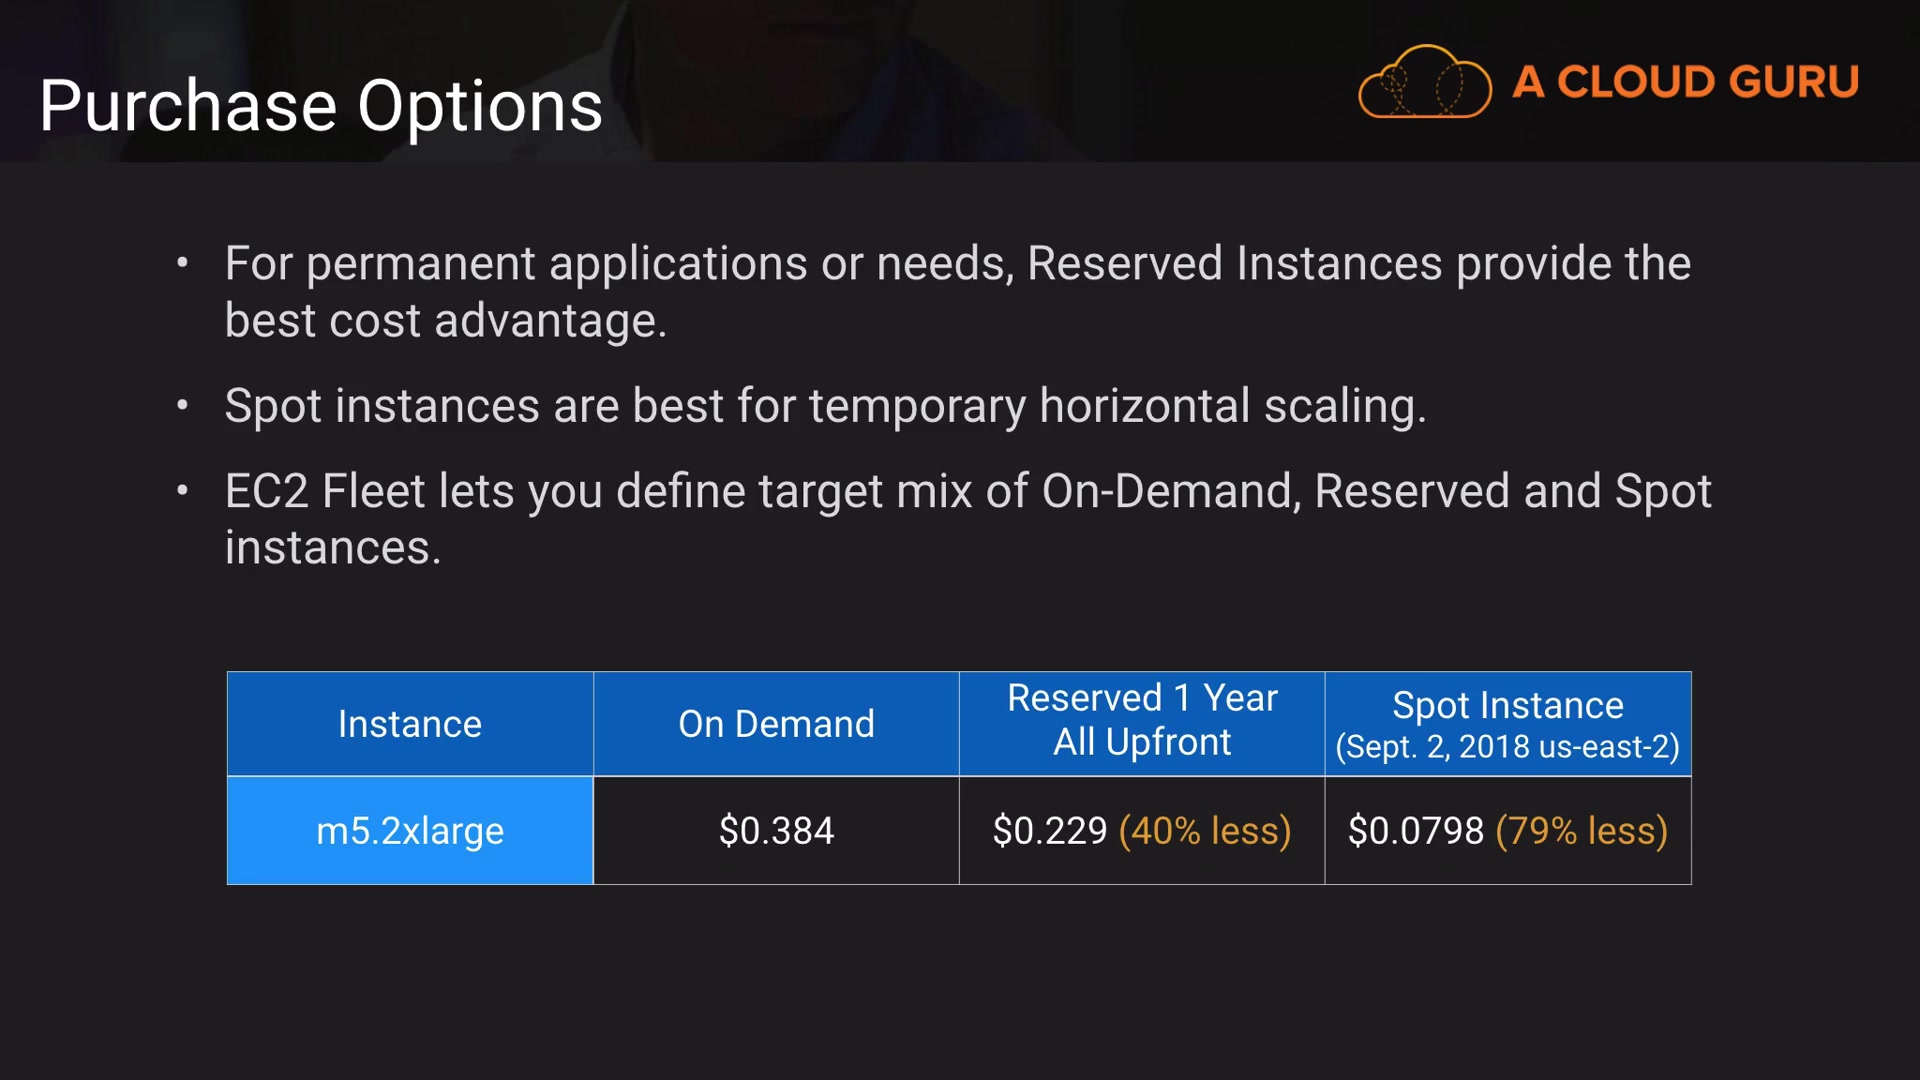1920x1080 pixels.
Task: Click the $0.229 reserved price value
Action: point(1050,831)
